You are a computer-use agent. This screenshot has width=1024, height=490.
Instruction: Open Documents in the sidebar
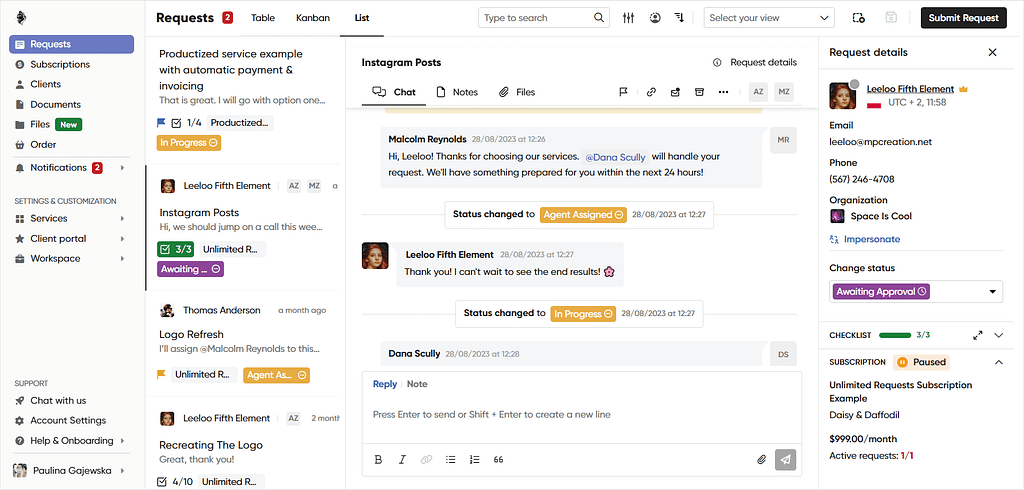click(x=56, y=105)
